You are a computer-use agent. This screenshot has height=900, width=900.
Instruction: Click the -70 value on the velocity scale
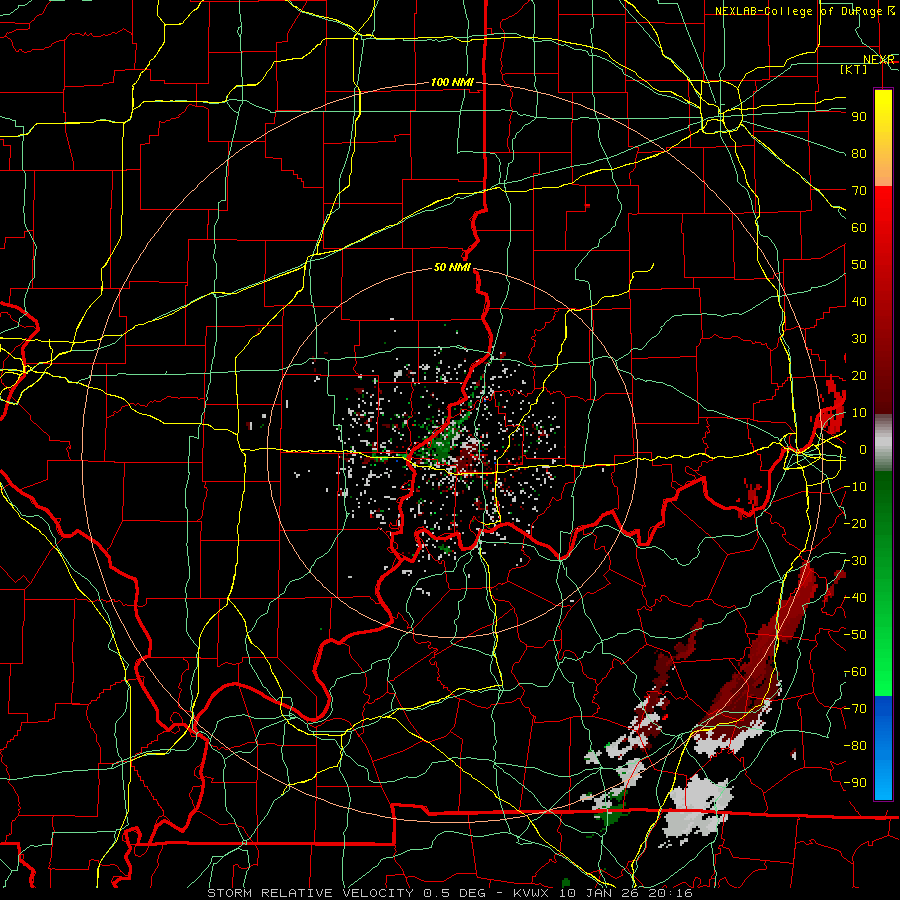pos(856,709)
